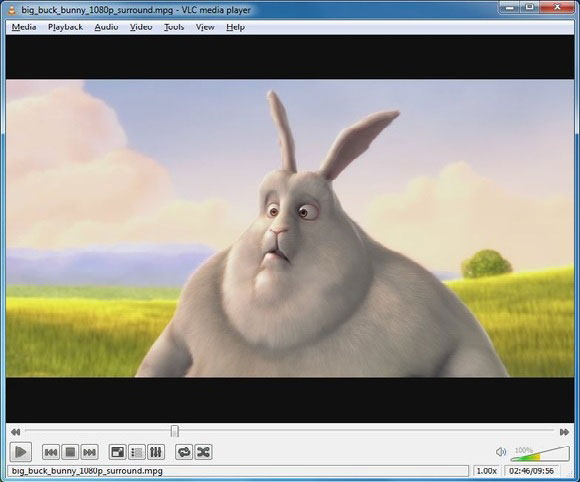
Task: Toggle fullscreen video mode icon
Action: (118, 452)
